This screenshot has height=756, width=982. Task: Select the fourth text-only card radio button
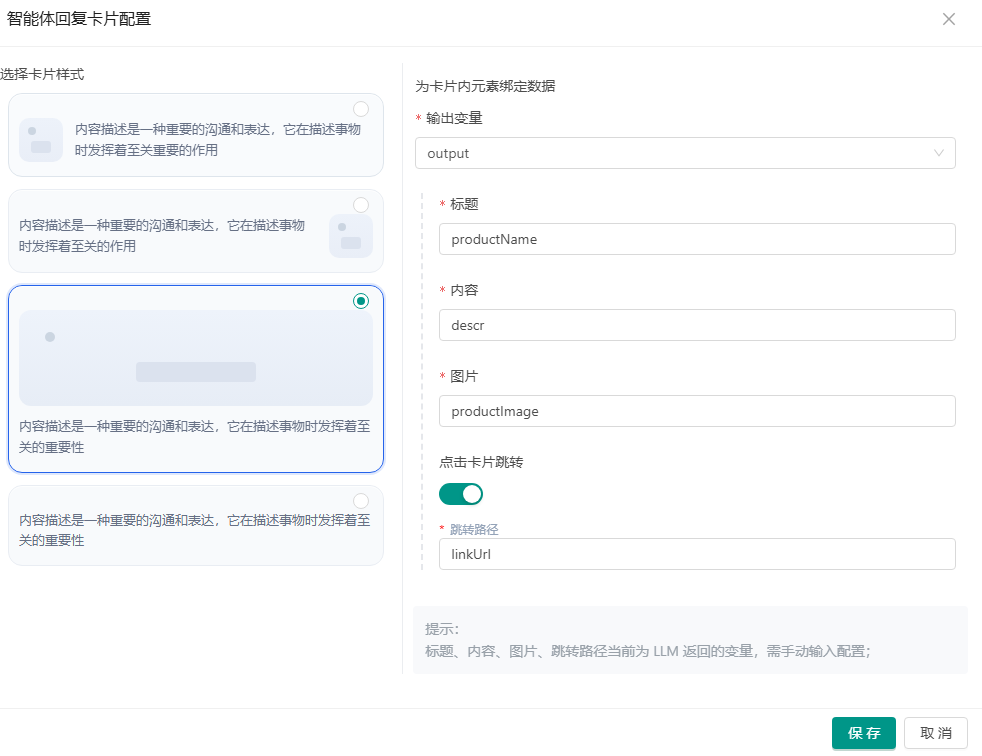(x=361, y=501)
